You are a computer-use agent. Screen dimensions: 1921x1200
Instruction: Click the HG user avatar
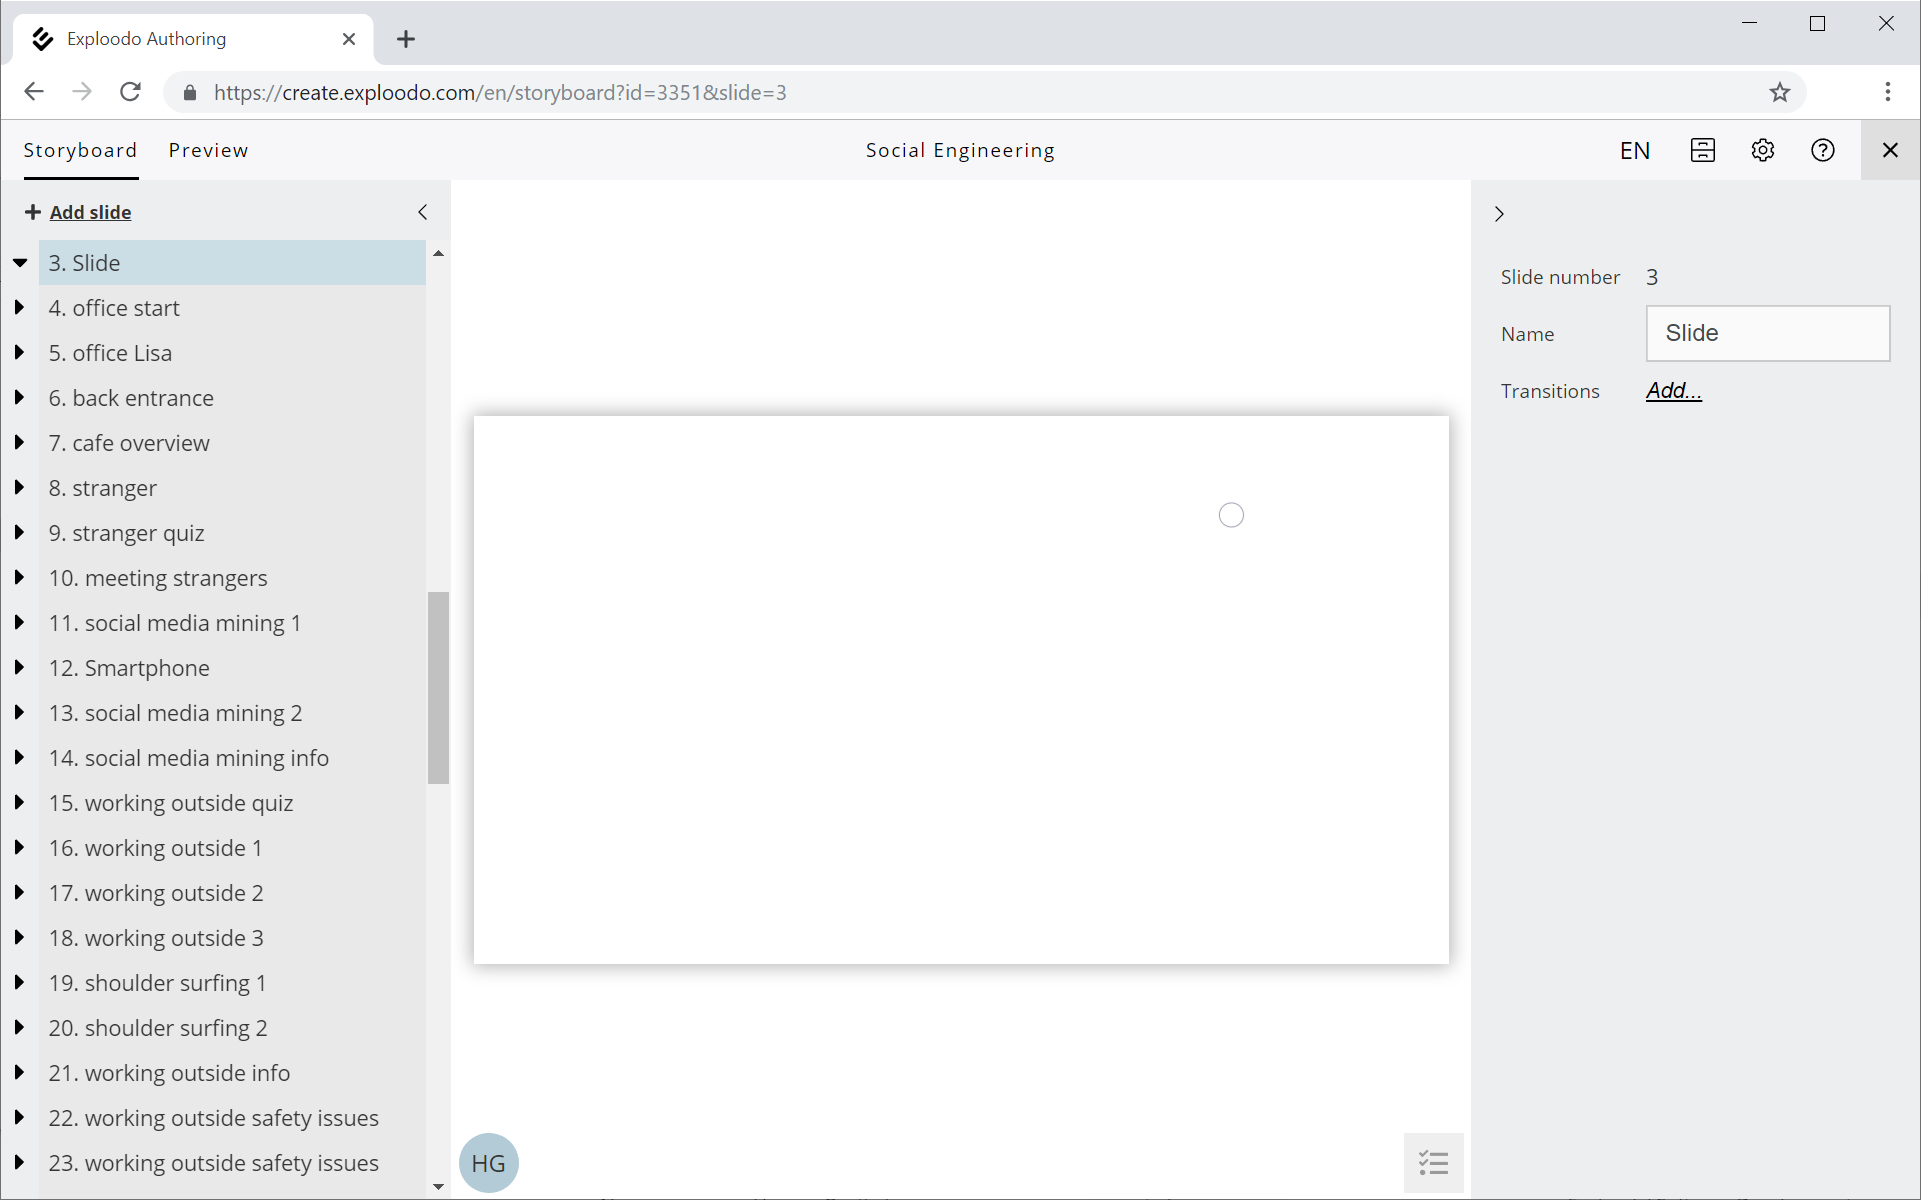[488, 1163]
